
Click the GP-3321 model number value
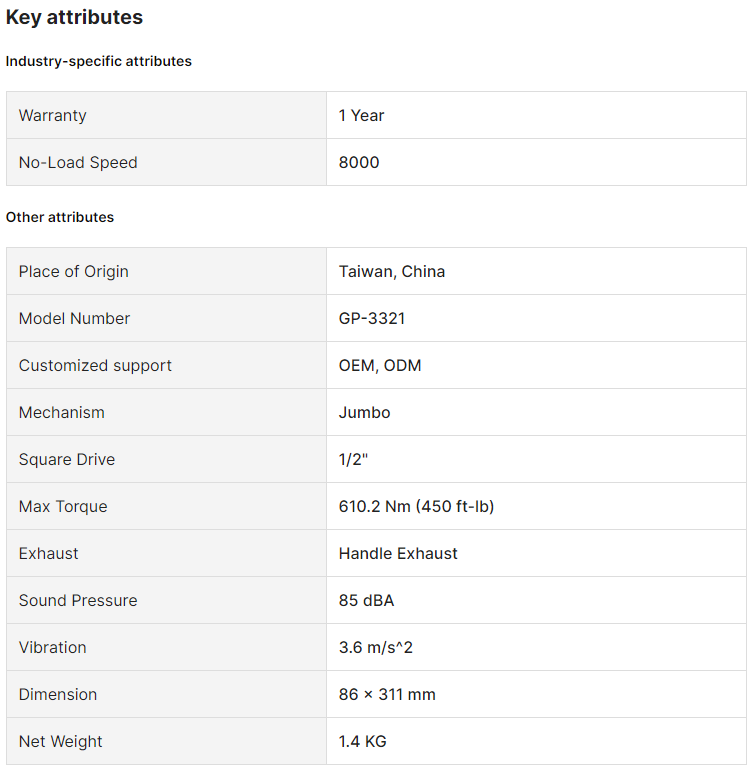pyautogui.click(x=372, y=318)
